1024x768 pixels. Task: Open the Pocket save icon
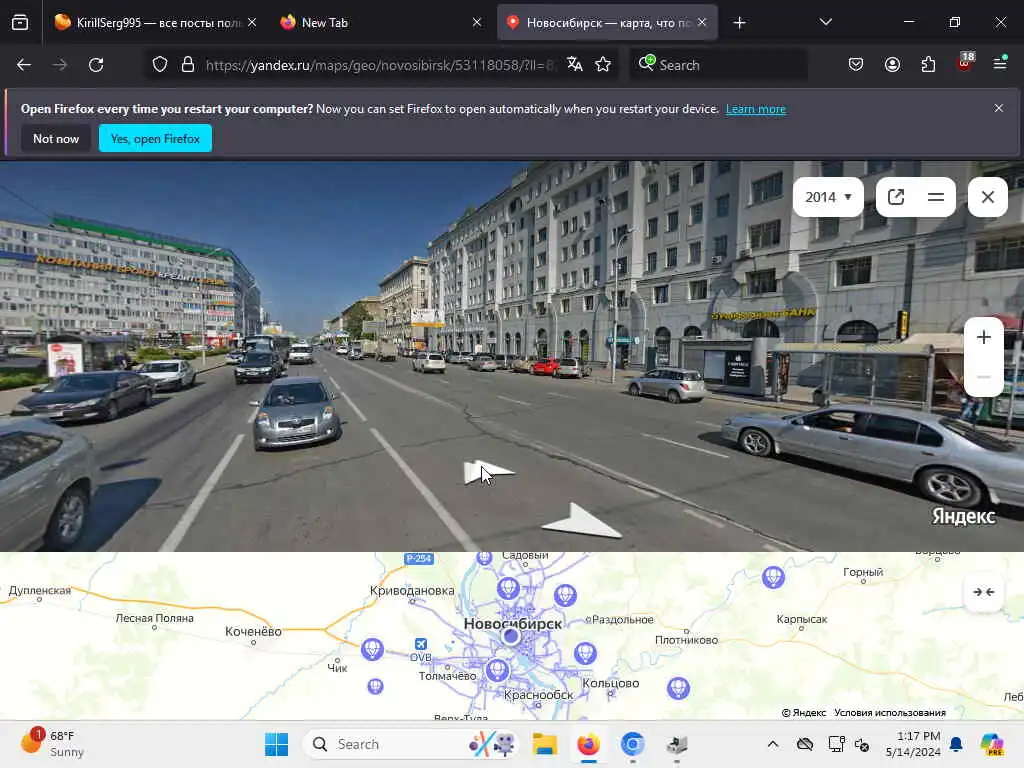(x=856, y=64)
